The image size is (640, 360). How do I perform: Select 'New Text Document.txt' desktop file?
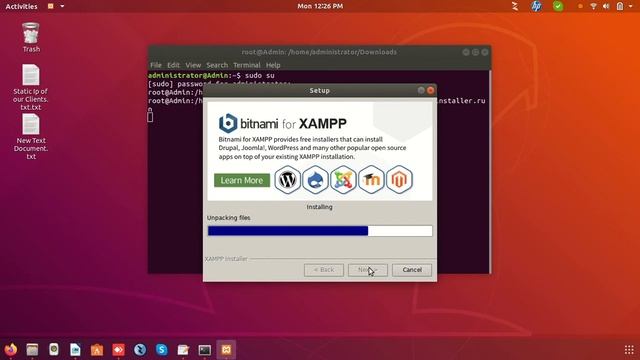(31, 136)
